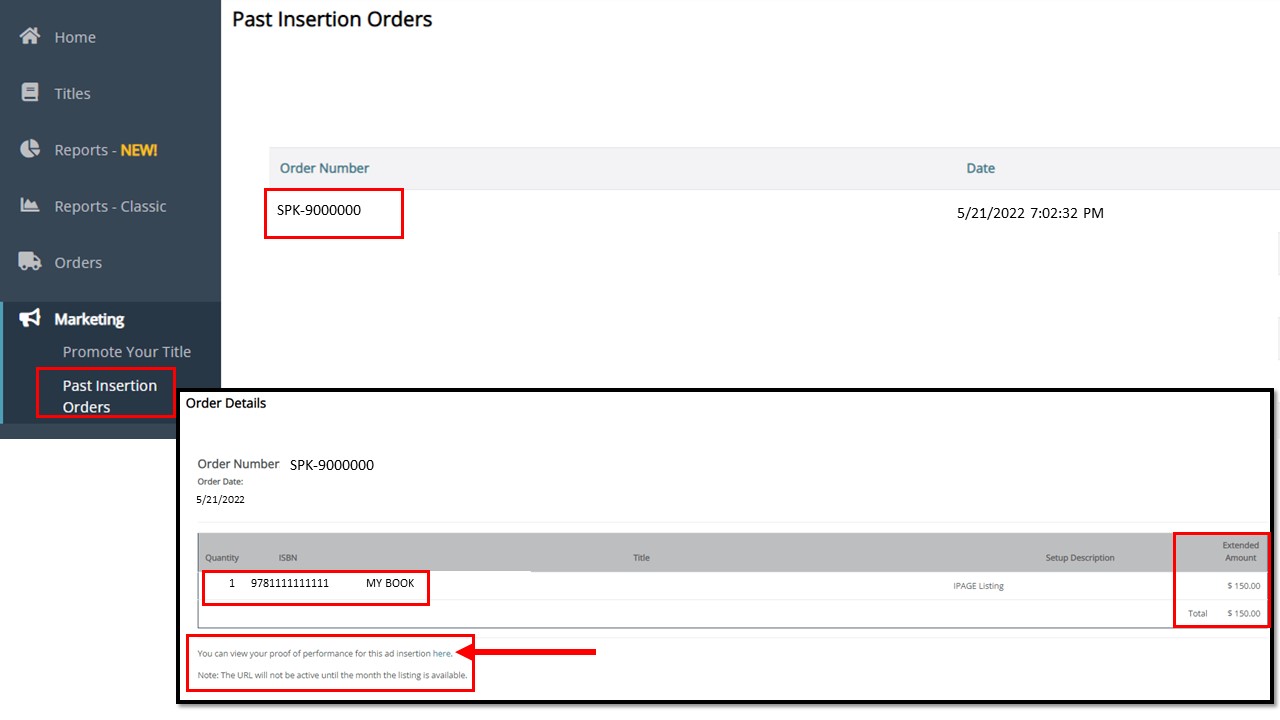This screenshot has height=720, width=1280.
Task: Click the Reports pie chart icon
Action: 30,149
